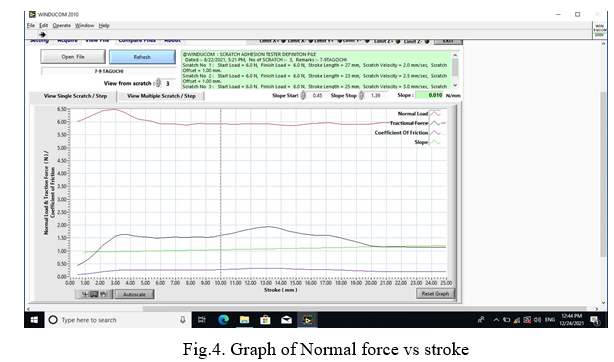Click the Coefficient Of Friction legend line sample
The height and width of the screenshot is (362, 614).
point(435,133)
